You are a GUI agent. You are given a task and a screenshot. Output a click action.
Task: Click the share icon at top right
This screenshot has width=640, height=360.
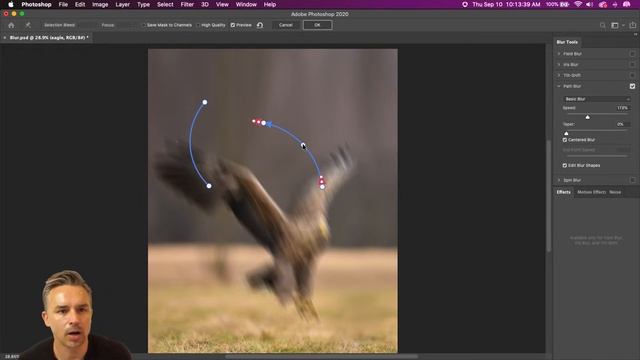pos(633,25)
